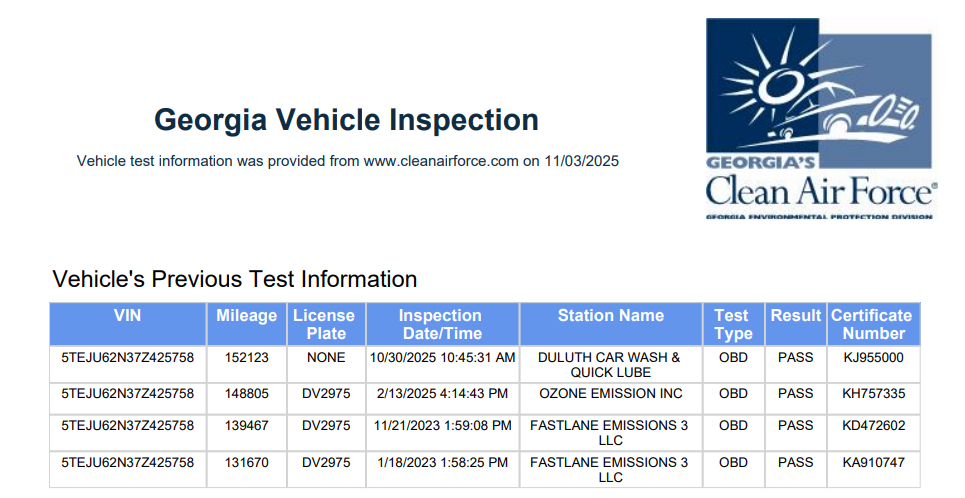This screenshot has height=498, width=965.
Task: Click the Inspection Date/Time column header
Action: (440, 324)
